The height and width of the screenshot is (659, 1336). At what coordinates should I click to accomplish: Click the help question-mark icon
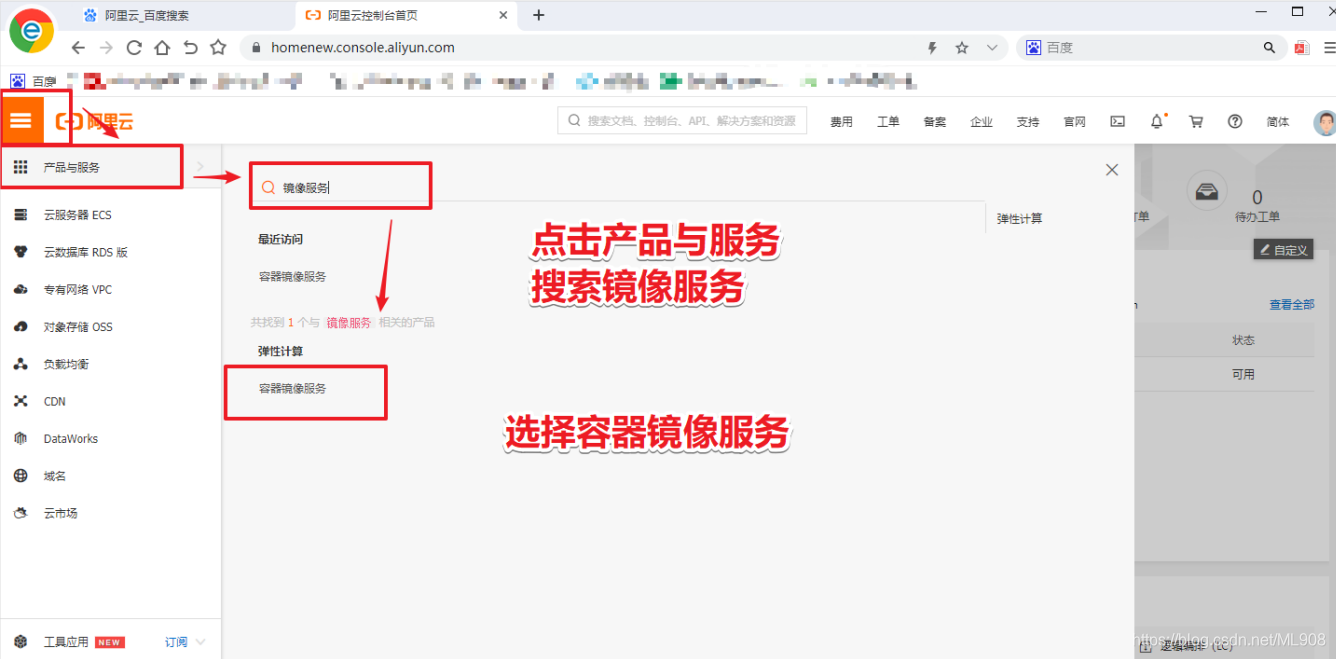(x=1235, y=121)
